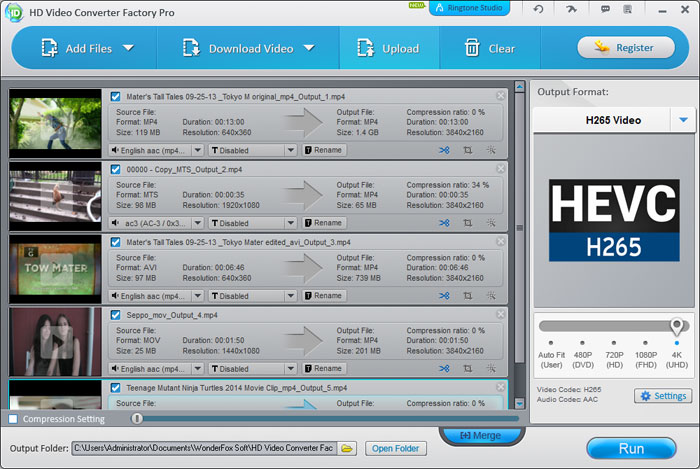Click clip/cut icon for Seppo_mov file

click(444, 368)
